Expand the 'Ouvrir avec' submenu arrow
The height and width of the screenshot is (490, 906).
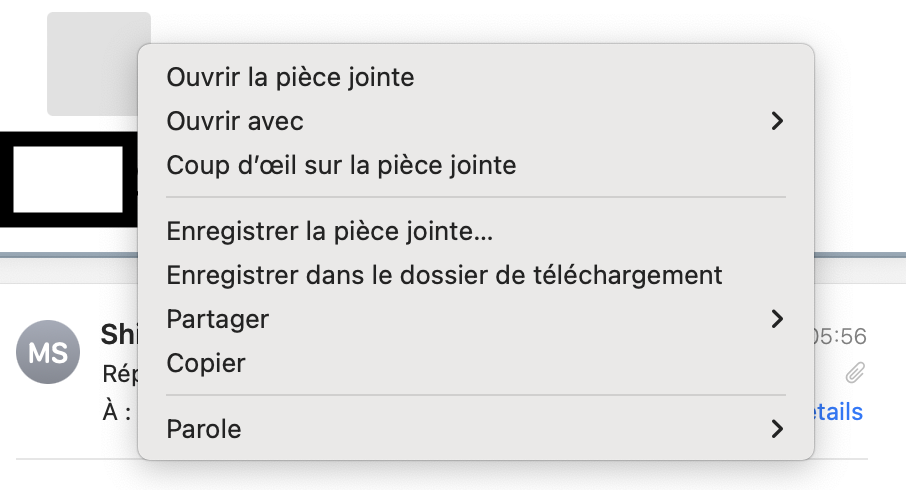[x=777, y=122]
